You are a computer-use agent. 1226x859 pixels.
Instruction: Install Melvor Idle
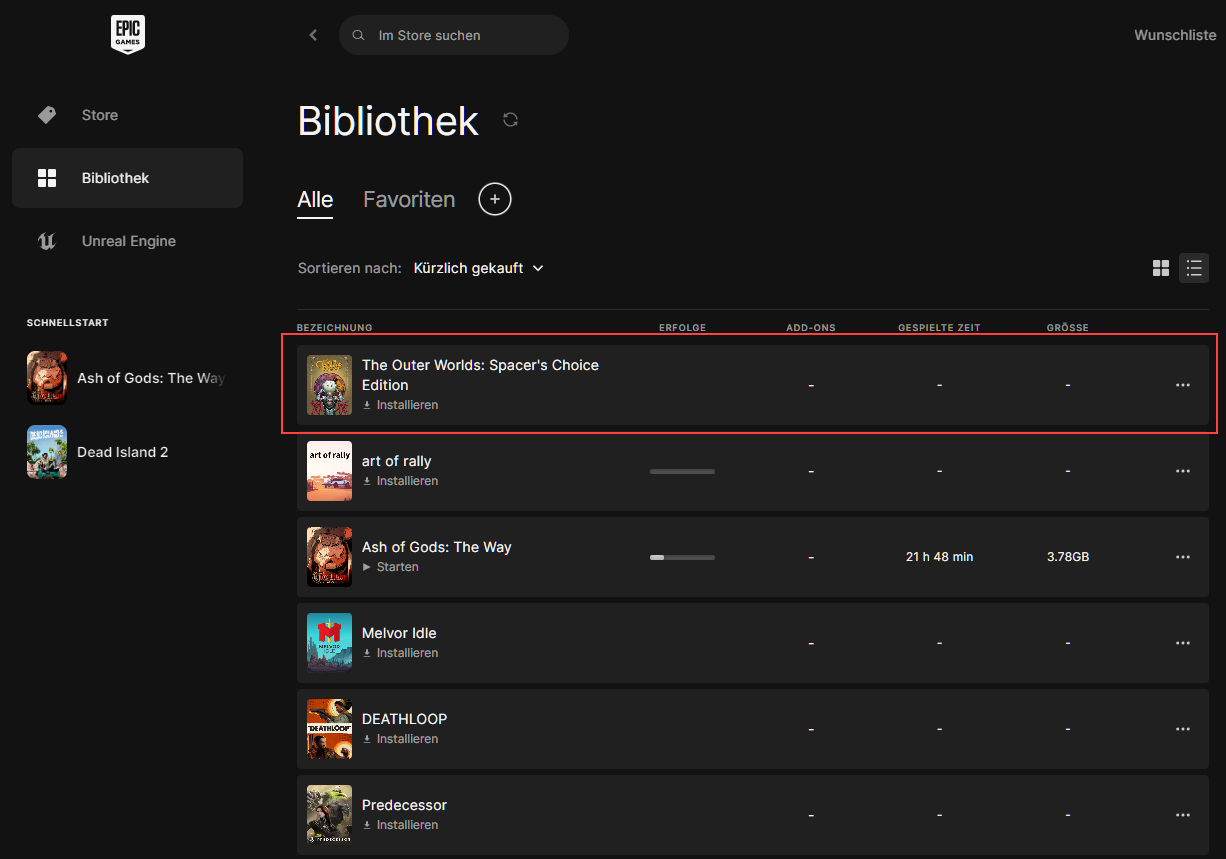pos(400,653)
